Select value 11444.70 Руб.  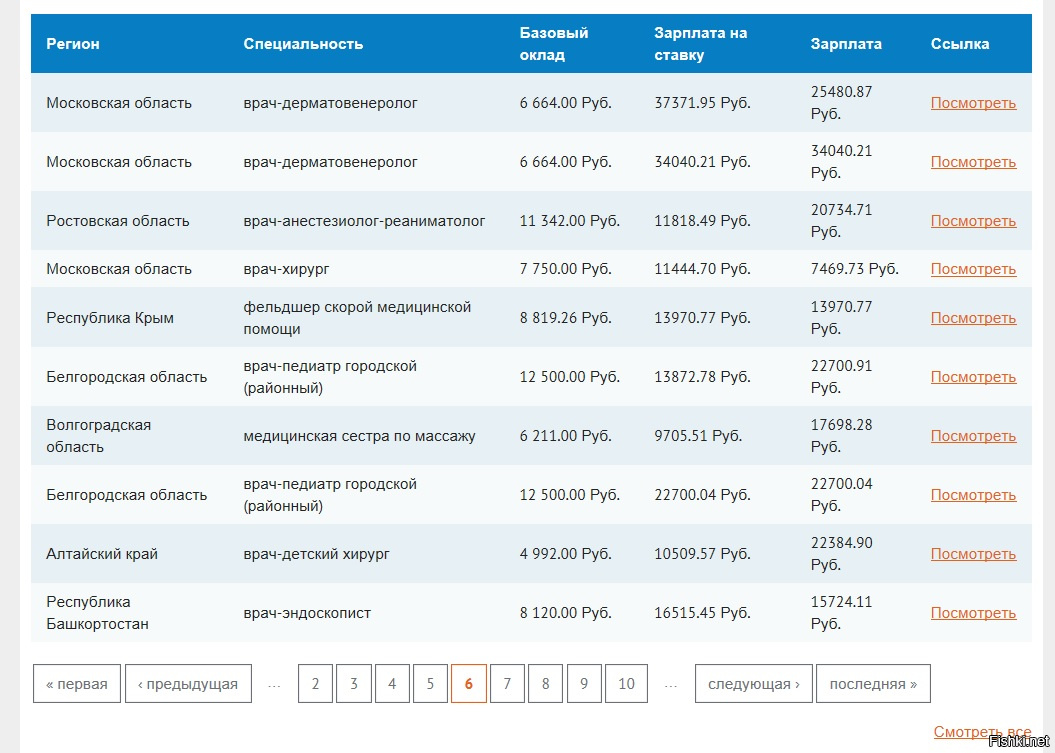[702, 269]
